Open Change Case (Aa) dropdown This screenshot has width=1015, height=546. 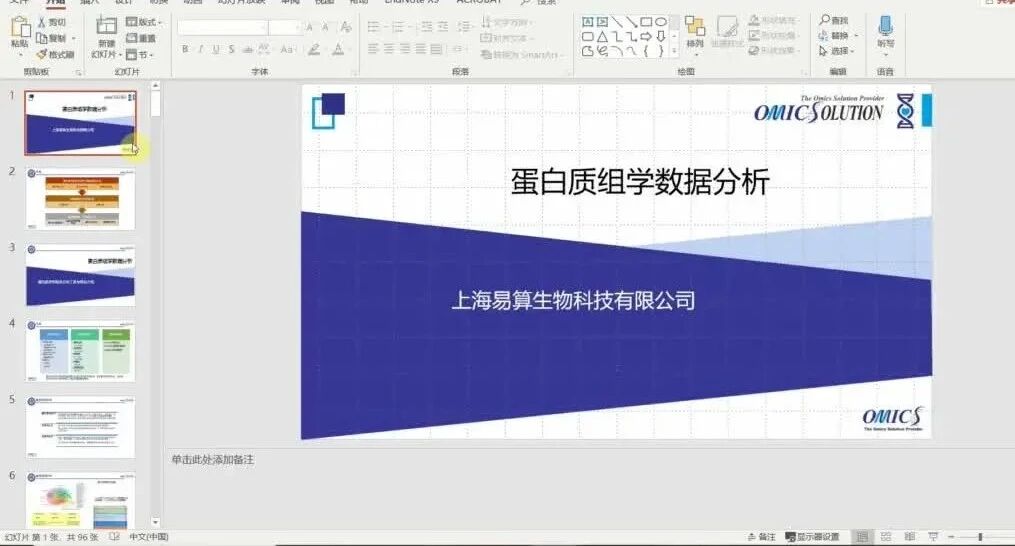287,49
